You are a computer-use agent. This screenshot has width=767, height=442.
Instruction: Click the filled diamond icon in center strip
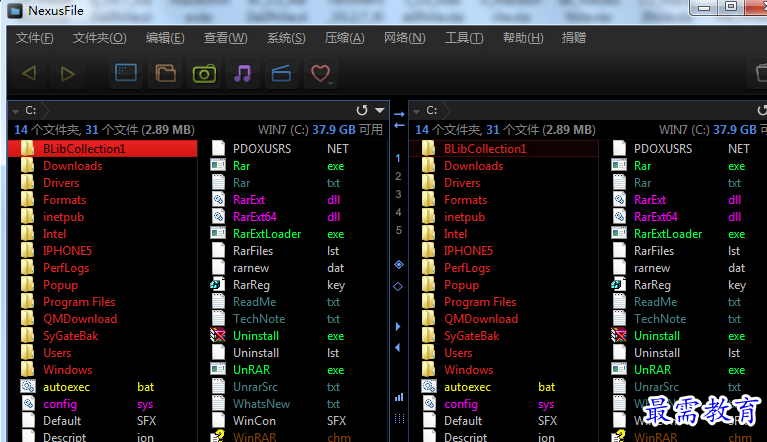[x=399, y=265]
